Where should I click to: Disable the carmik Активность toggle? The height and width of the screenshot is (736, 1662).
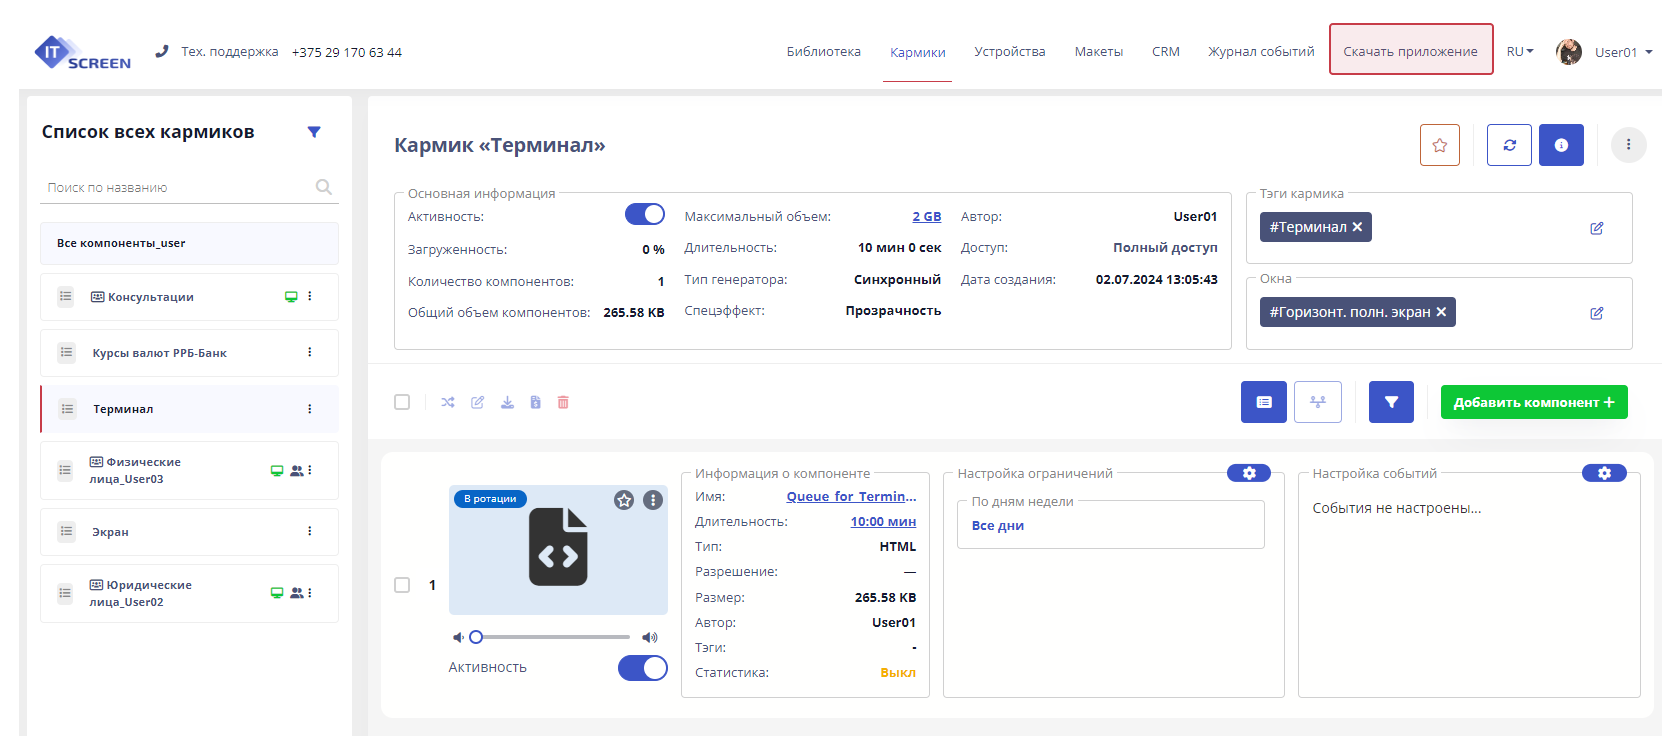point(645,215)
